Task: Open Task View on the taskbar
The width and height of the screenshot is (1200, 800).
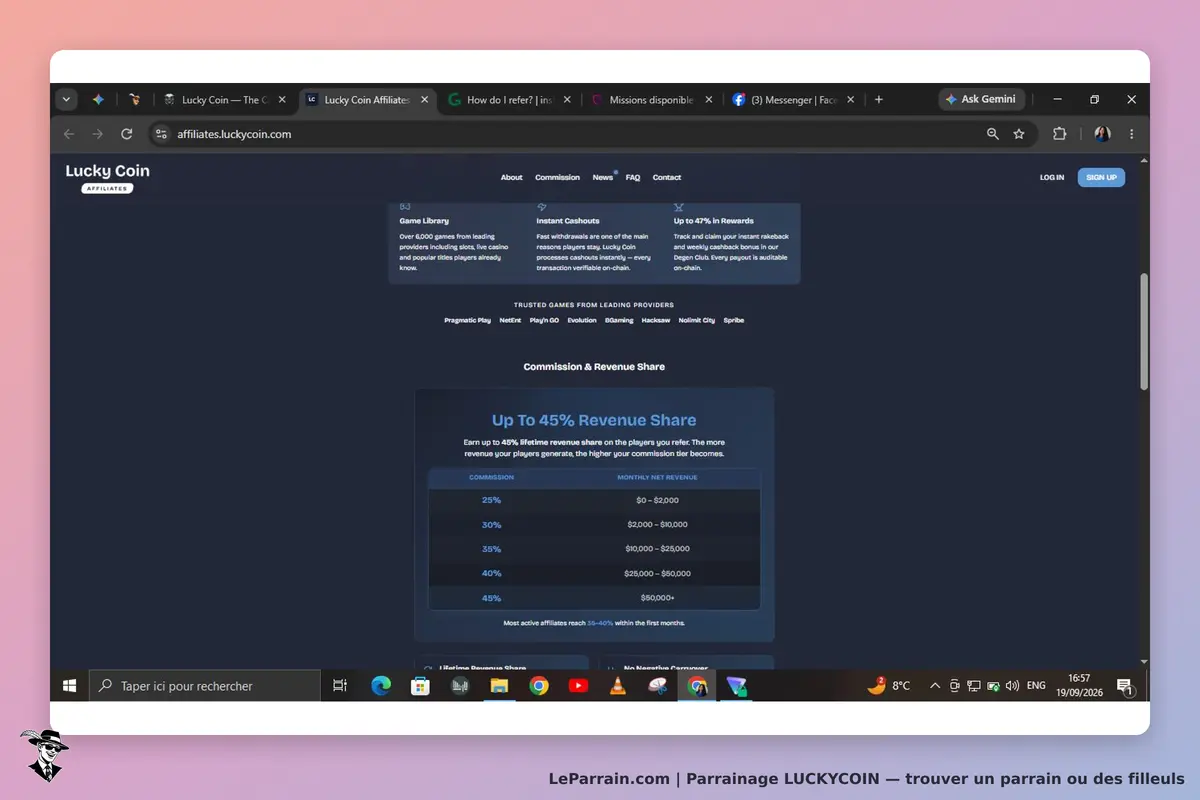Action: [x=340, y=686]
